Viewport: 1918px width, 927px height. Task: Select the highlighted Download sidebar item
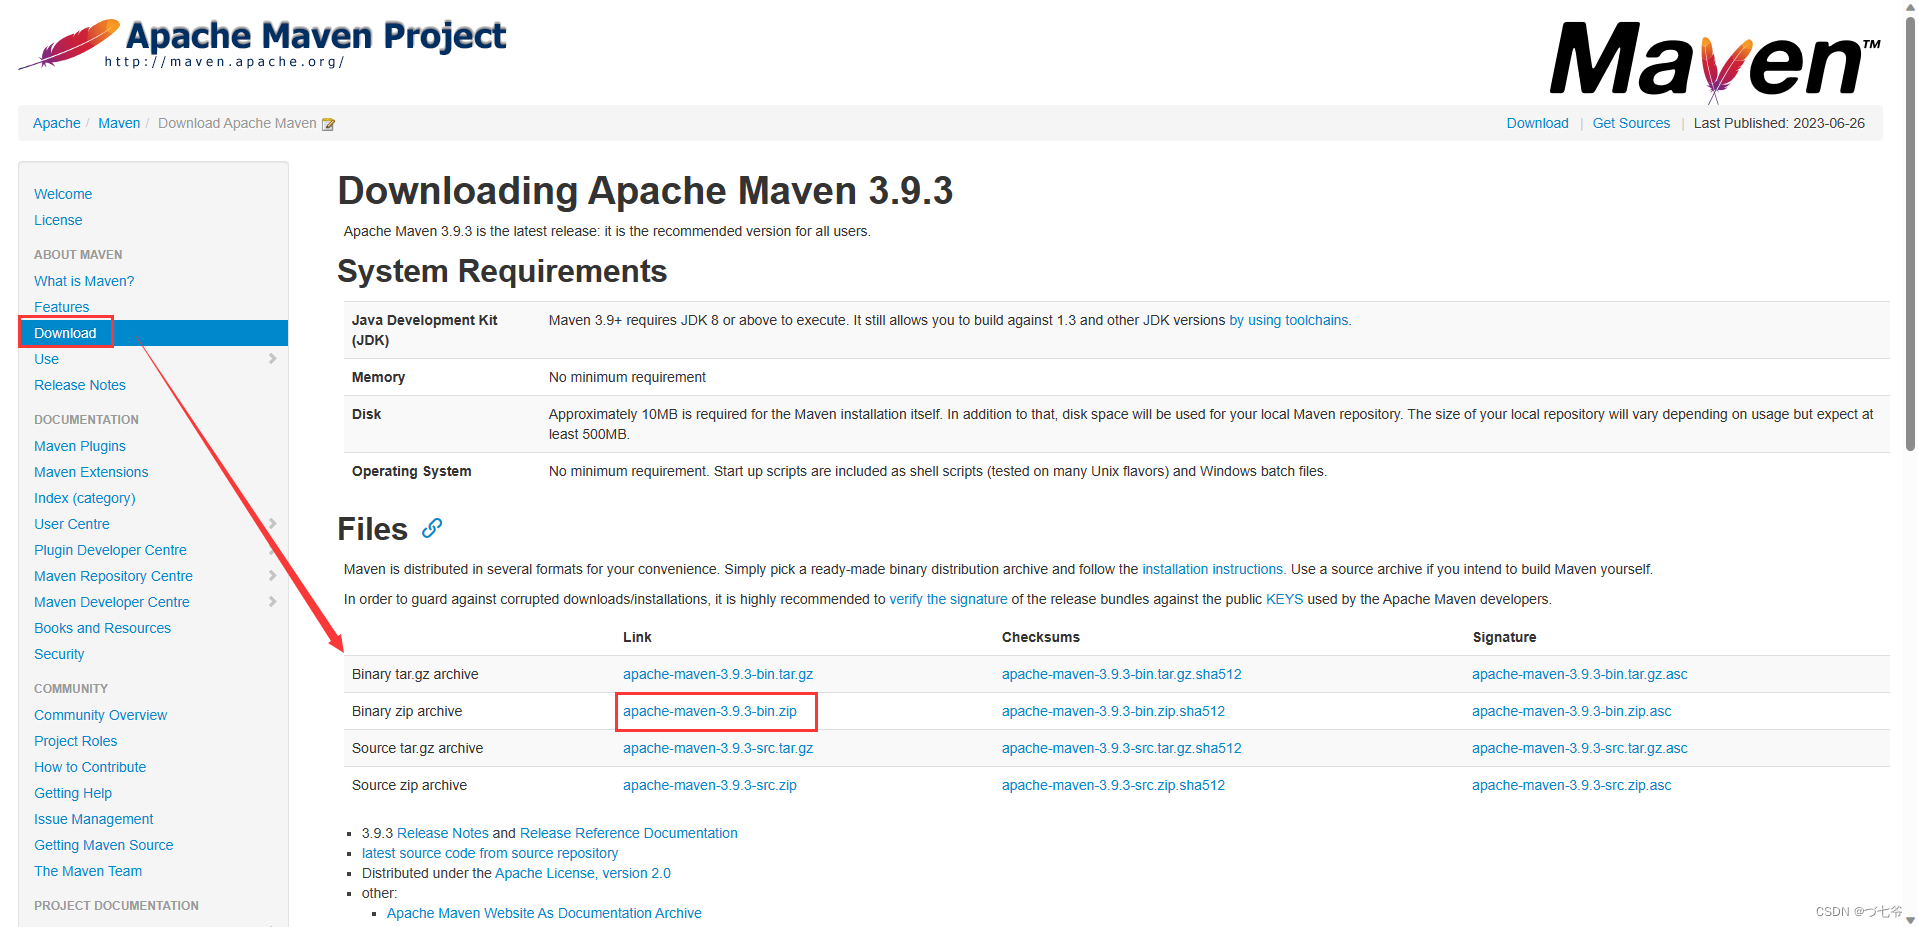[154, 333]
